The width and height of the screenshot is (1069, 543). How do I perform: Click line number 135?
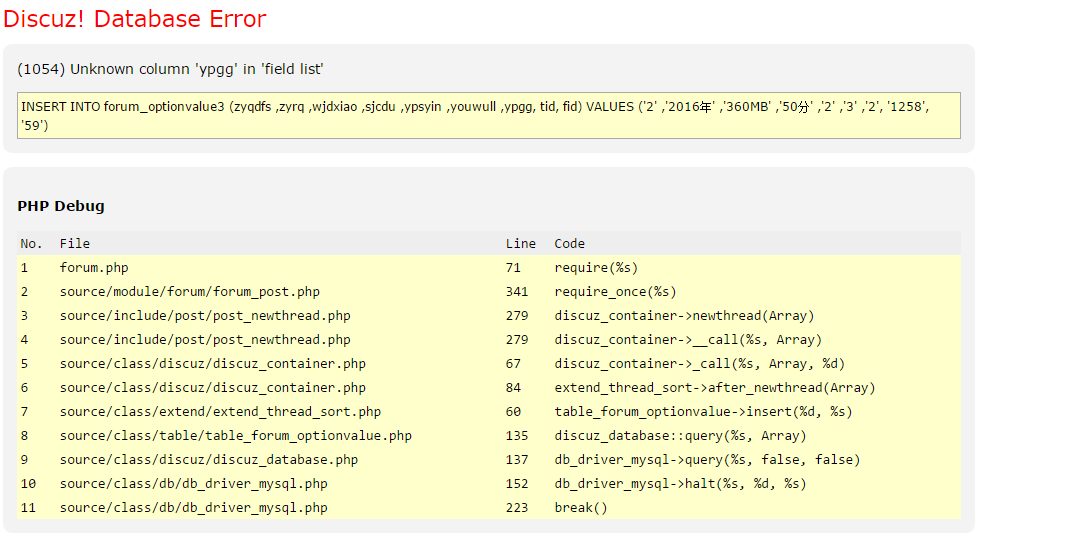(517, 435)
